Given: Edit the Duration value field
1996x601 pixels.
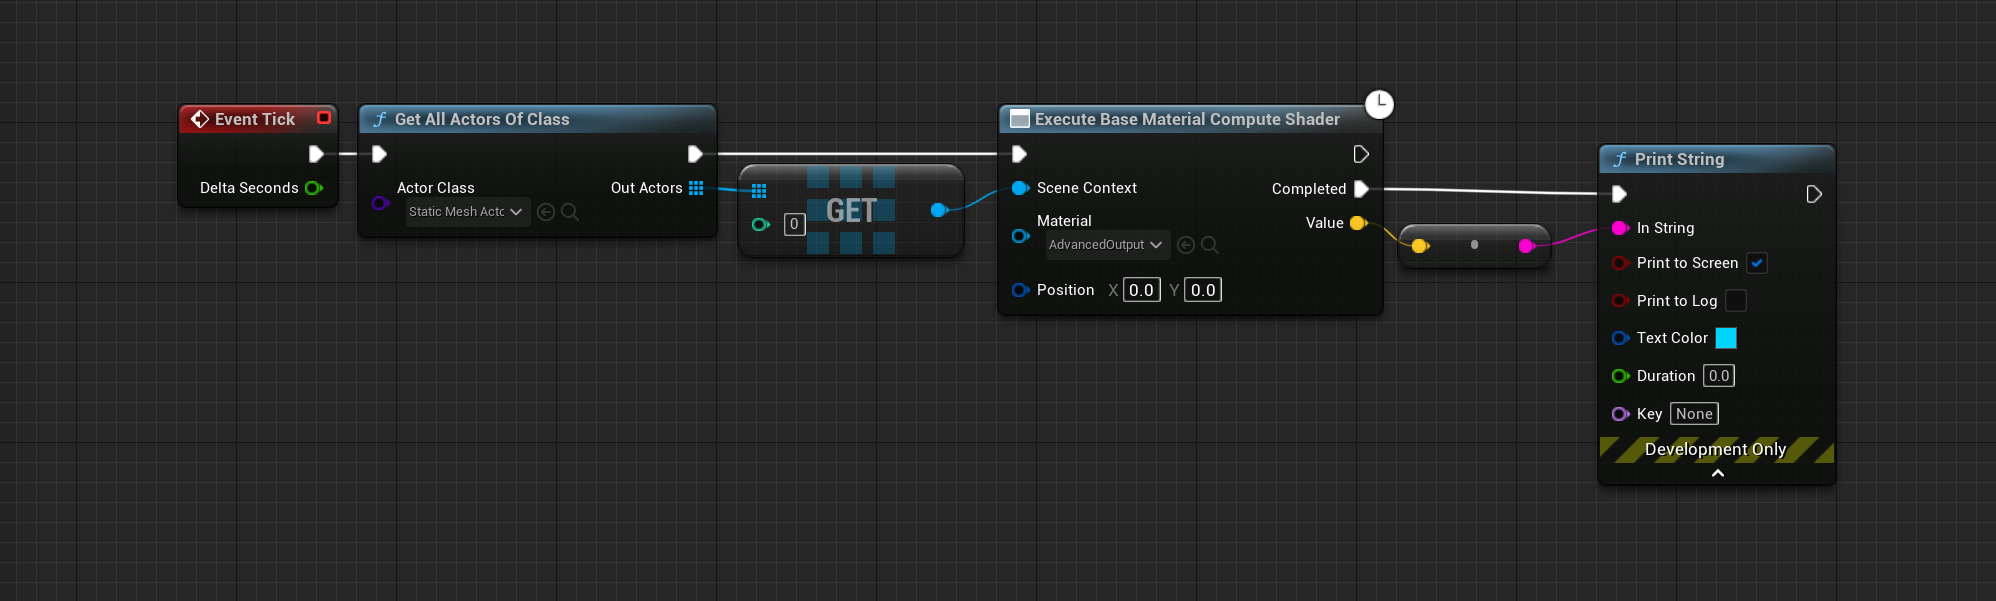Looking at the screenshot, I should click(1719, 376).
